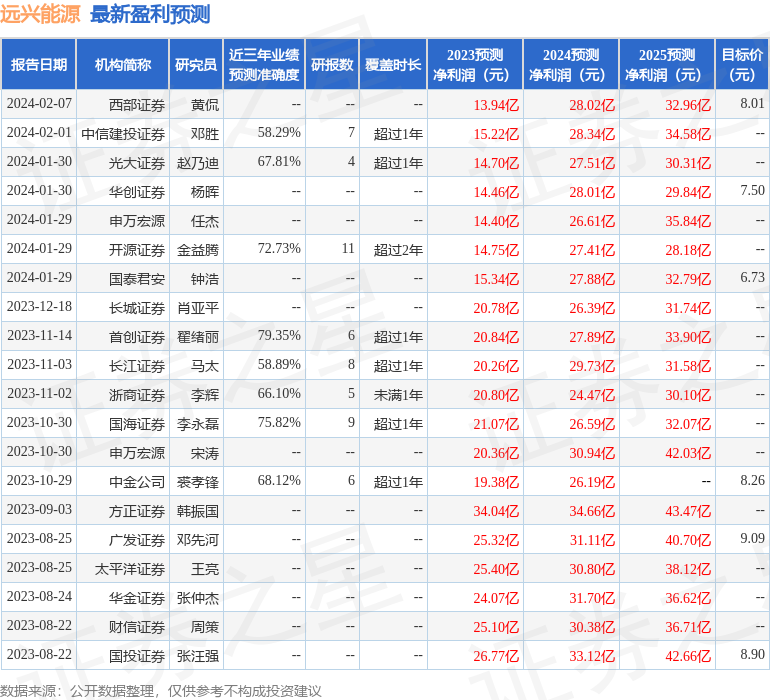Click 中金公司 institution name
The image size is (770, 700).
point(137,482)
